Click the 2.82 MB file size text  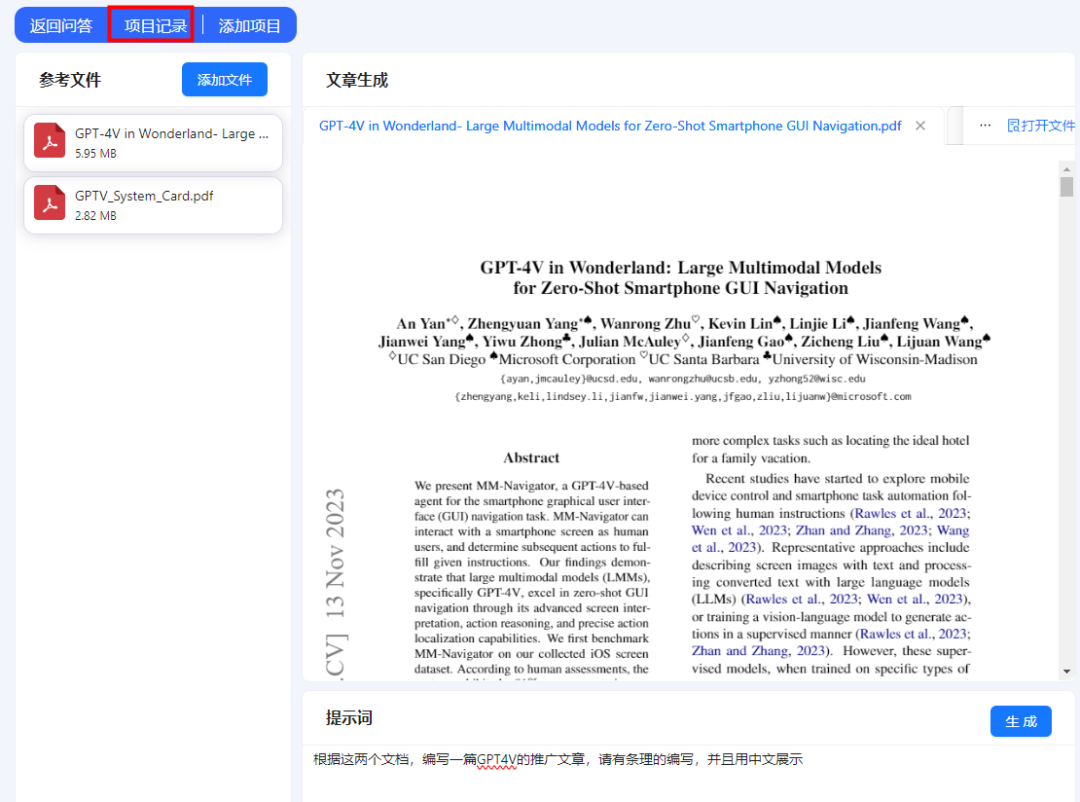(x=96, y=216)
